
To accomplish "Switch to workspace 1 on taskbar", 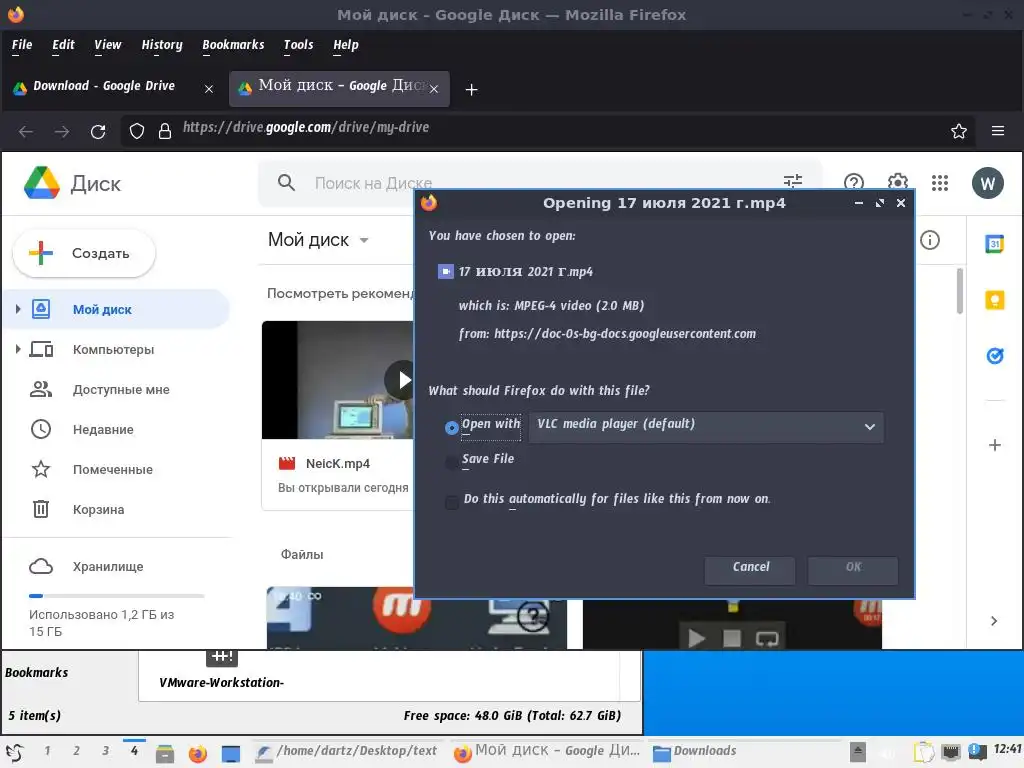I will click(x=47, y=751).
